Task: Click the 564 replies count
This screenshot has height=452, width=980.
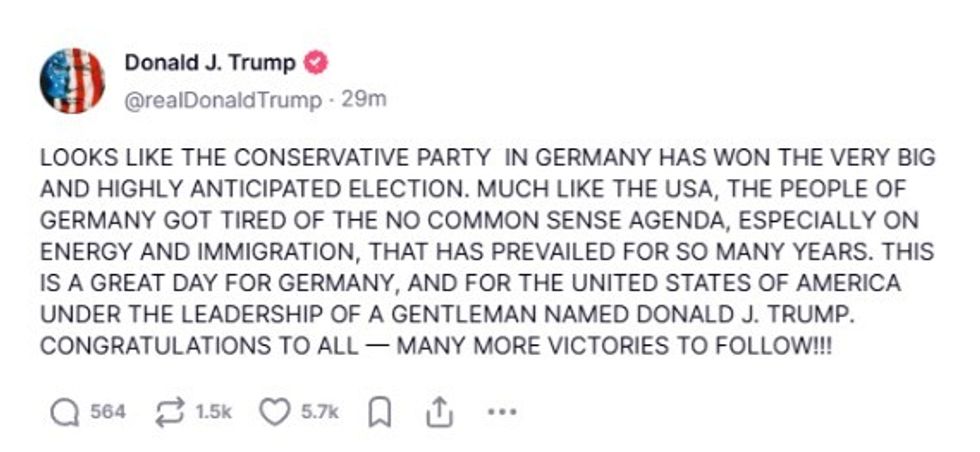Action: tap(109, 412)
